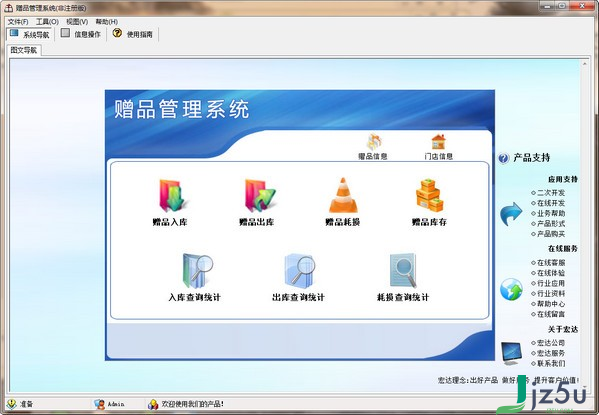Click the 准备 status bar text
The width and height of the screenshot is (599, 415).
click(x=26, y=404)
